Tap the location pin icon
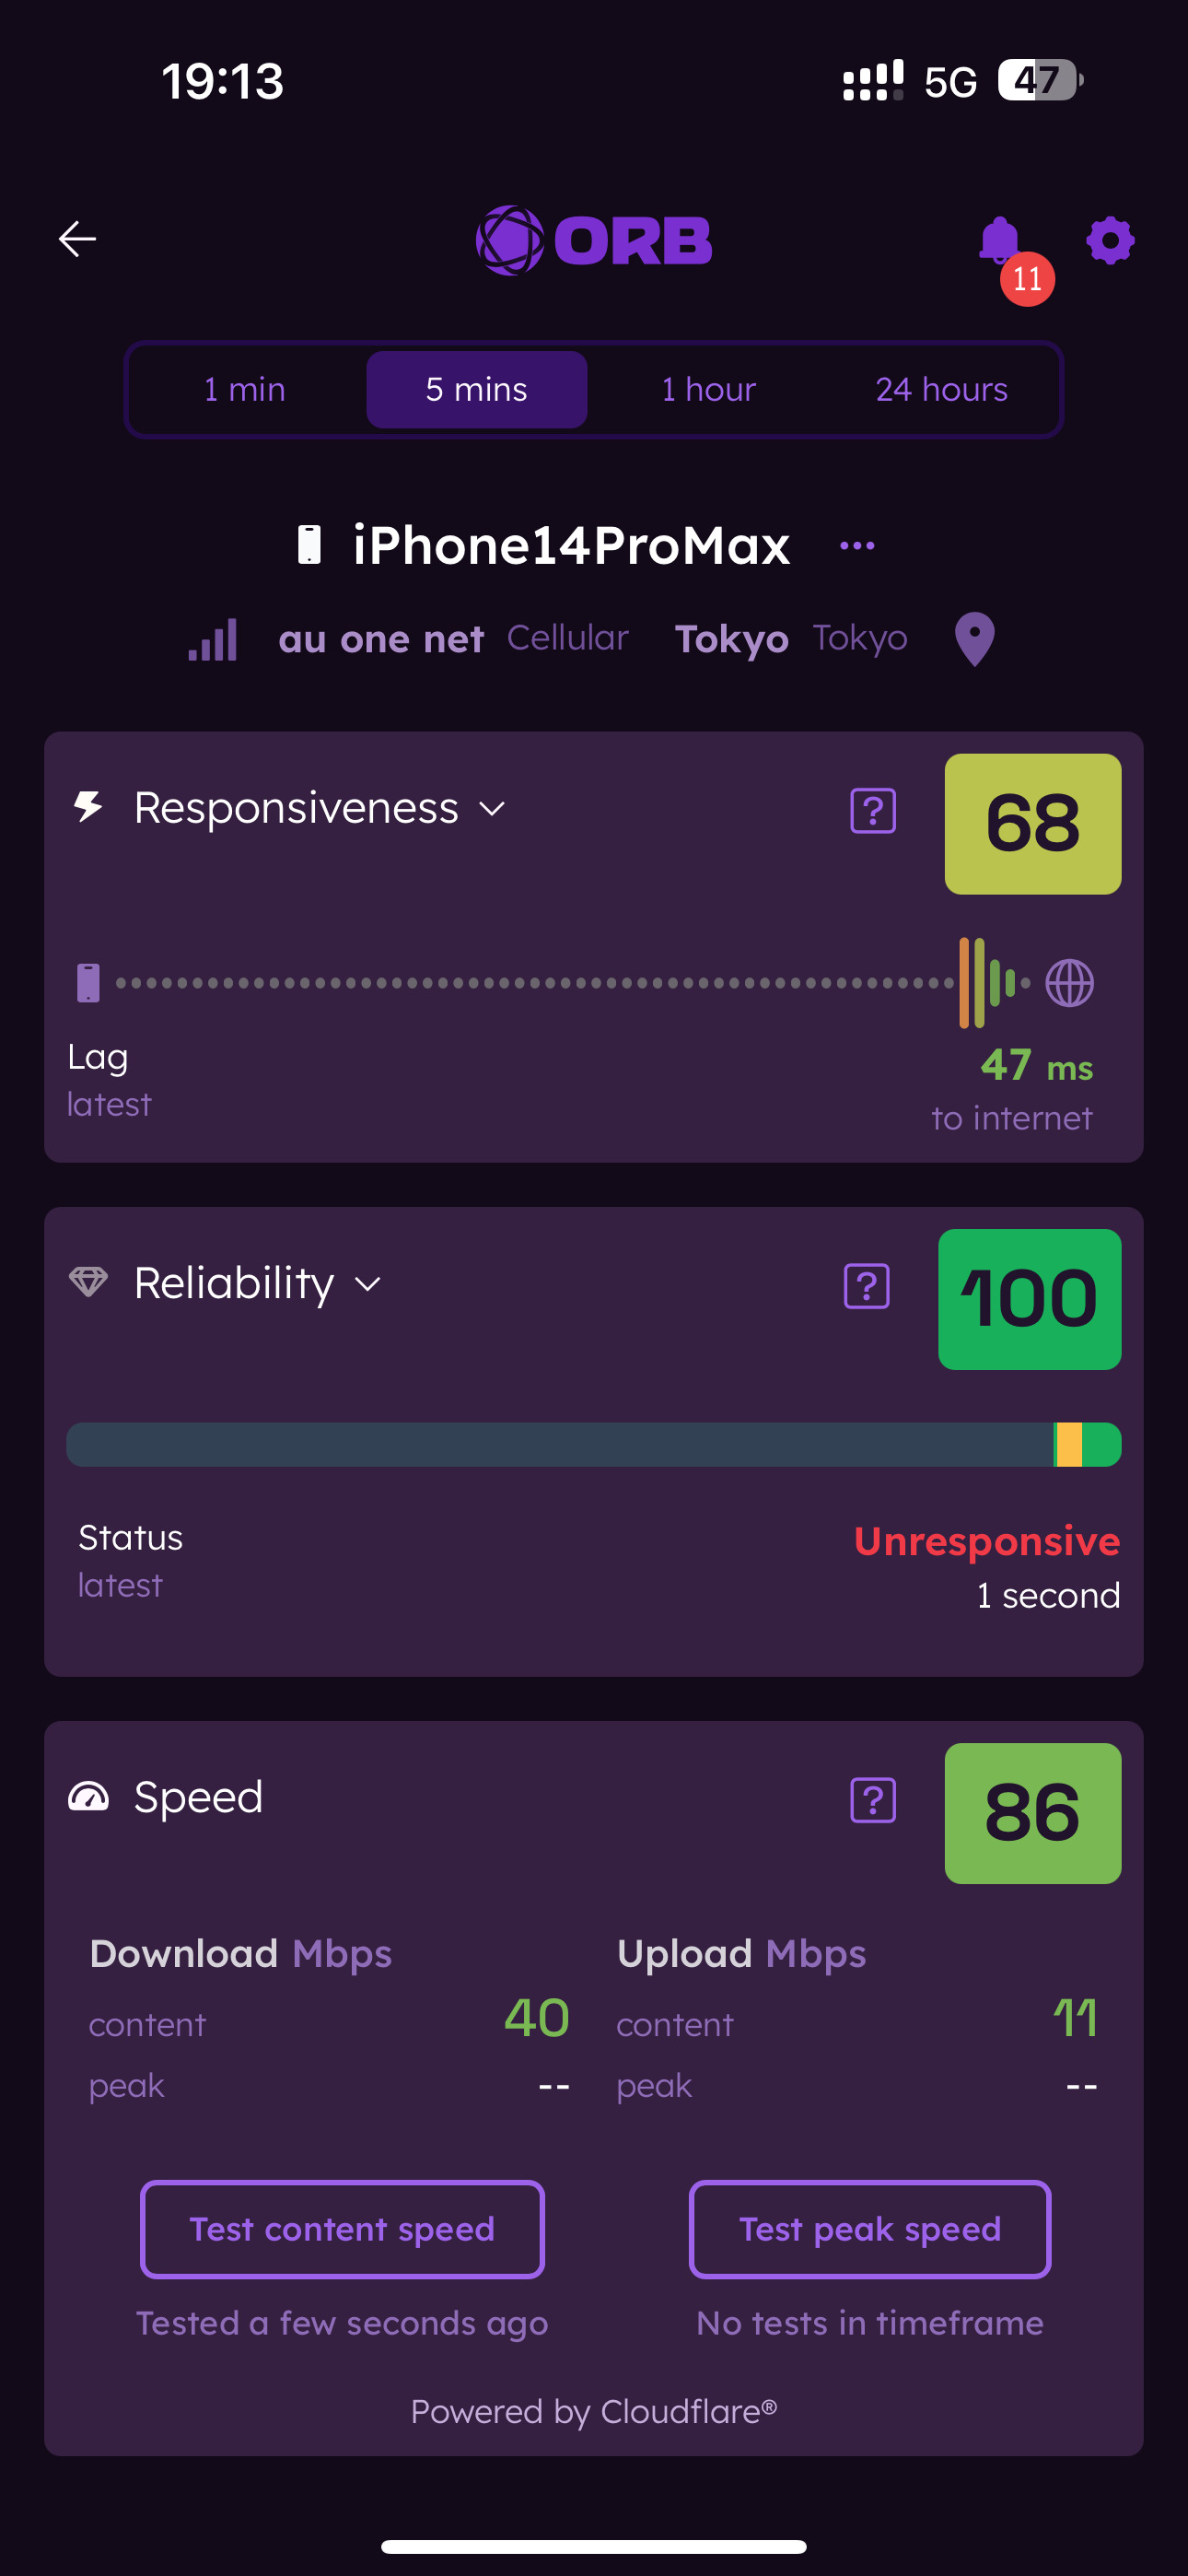The width and height of the screenshot is (1188, 2576). [x=974, y=638]
